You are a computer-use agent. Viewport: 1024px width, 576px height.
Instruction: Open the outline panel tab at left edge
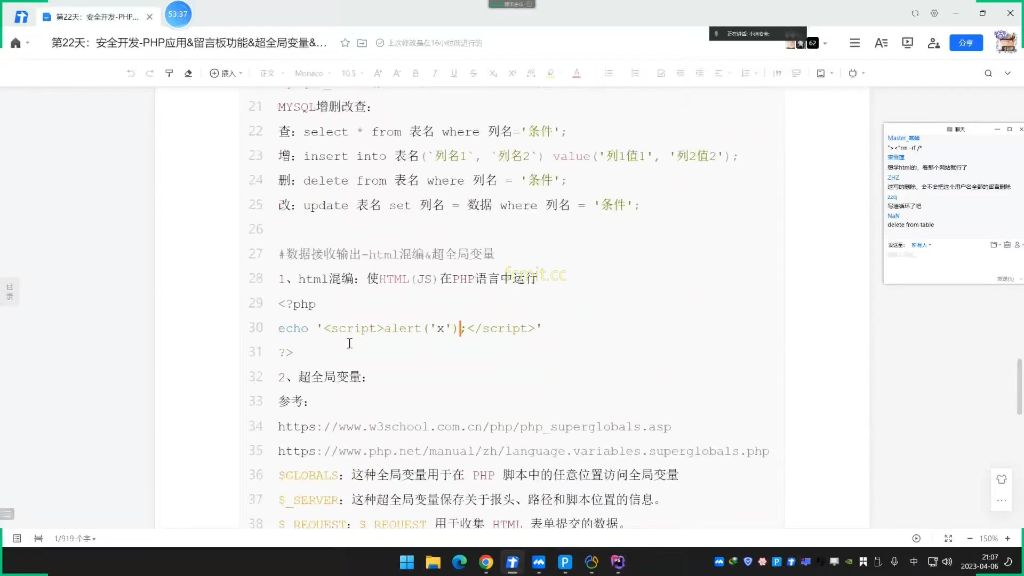click(9, 291)
